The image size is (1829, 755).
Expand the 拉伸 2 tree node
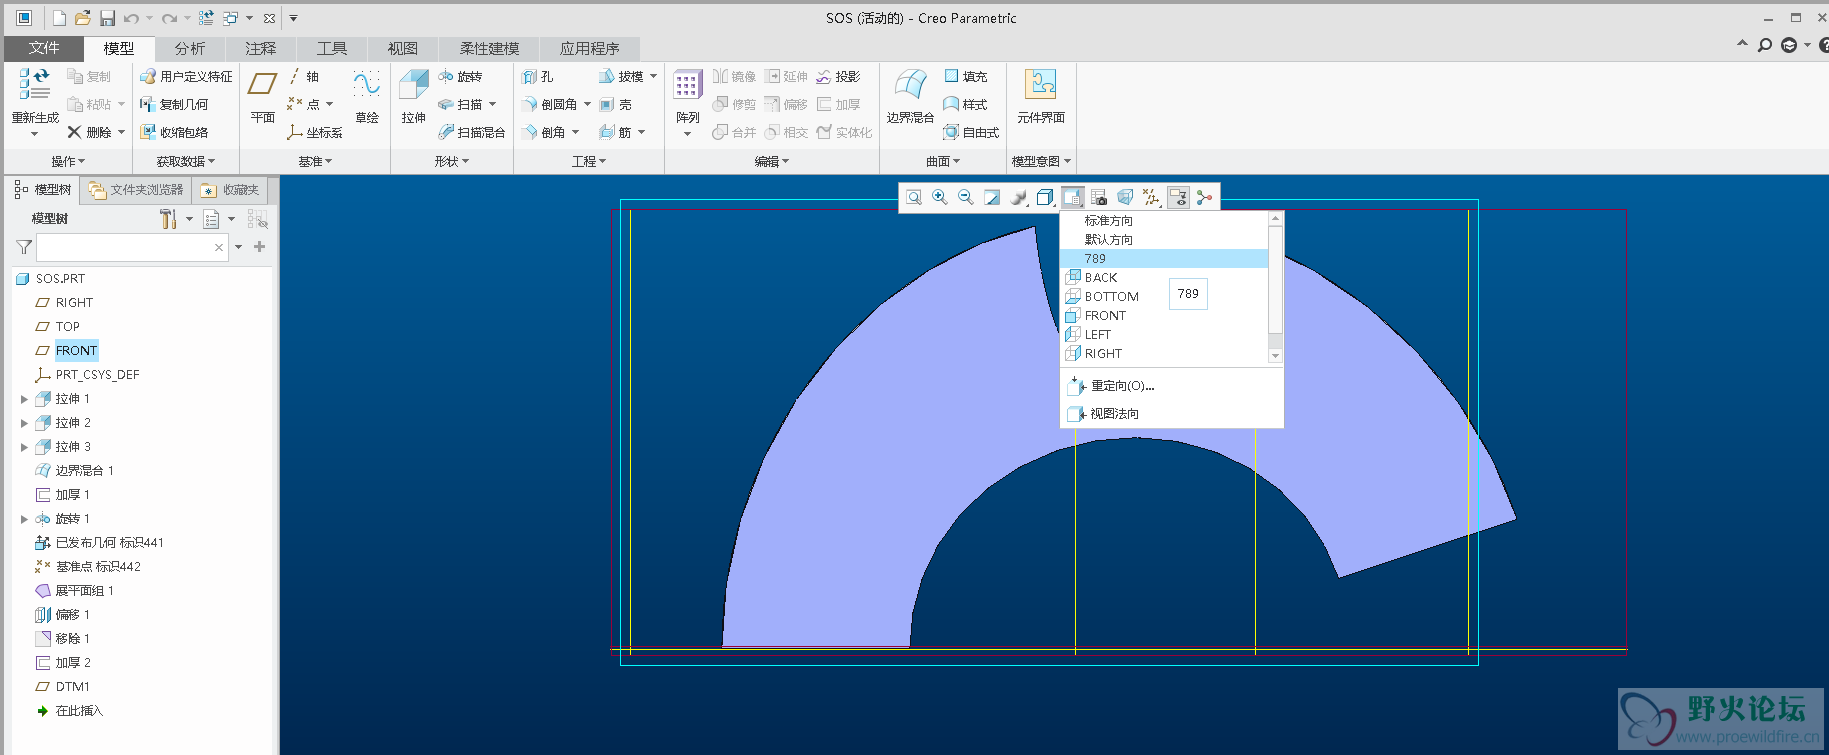click(24, 423)
